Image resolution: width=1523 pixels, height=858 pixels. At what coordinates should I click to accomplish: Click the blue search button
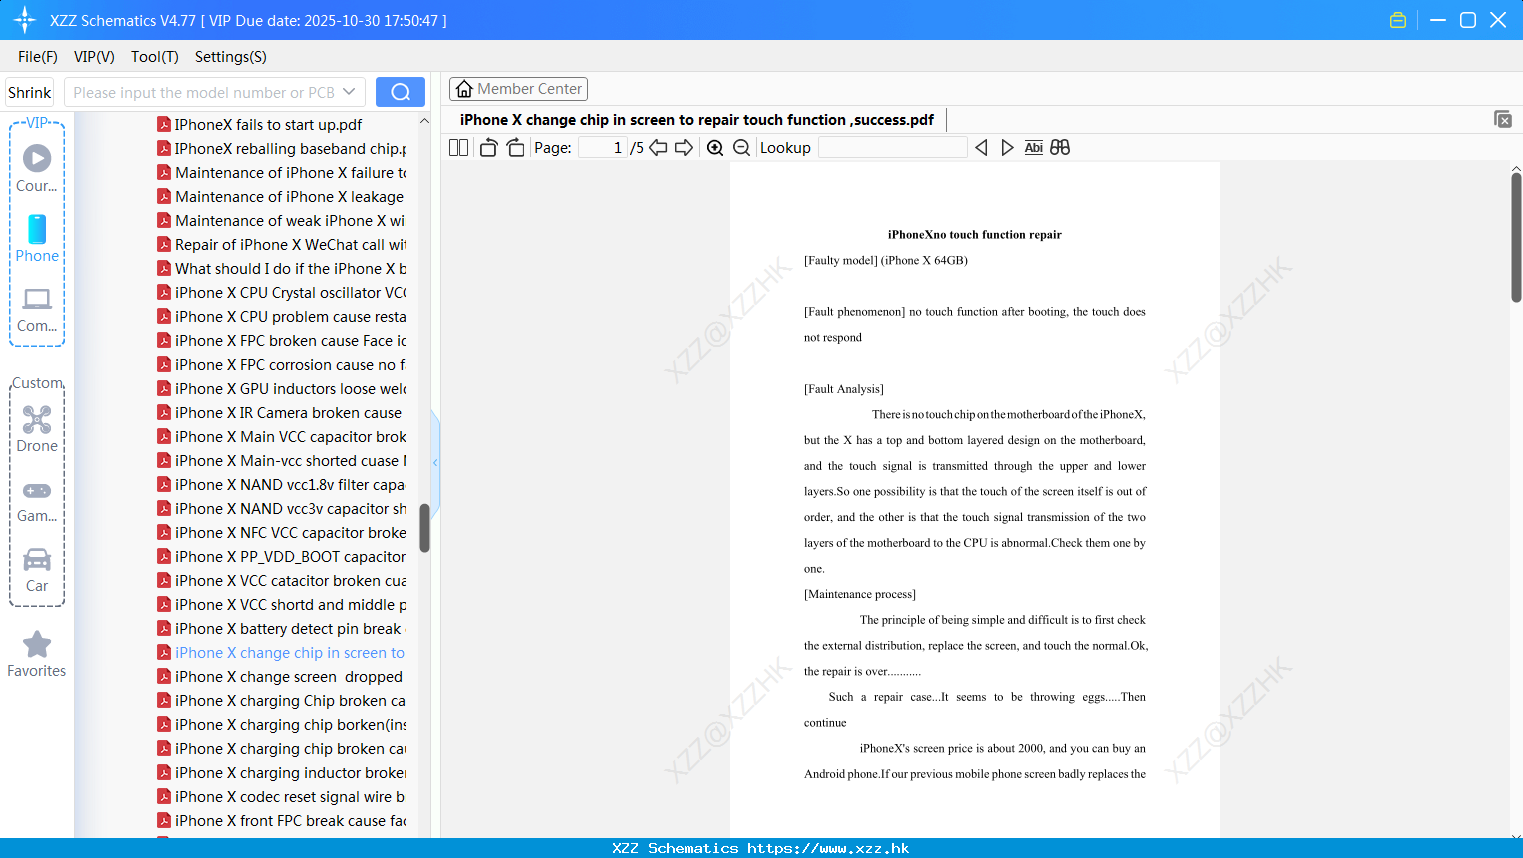click(400, 92)
